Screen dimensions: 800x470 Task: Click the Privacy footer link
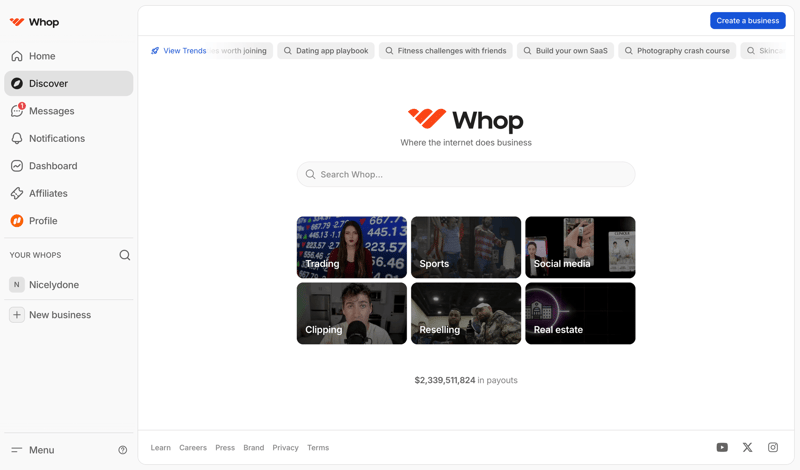[285, 448]
